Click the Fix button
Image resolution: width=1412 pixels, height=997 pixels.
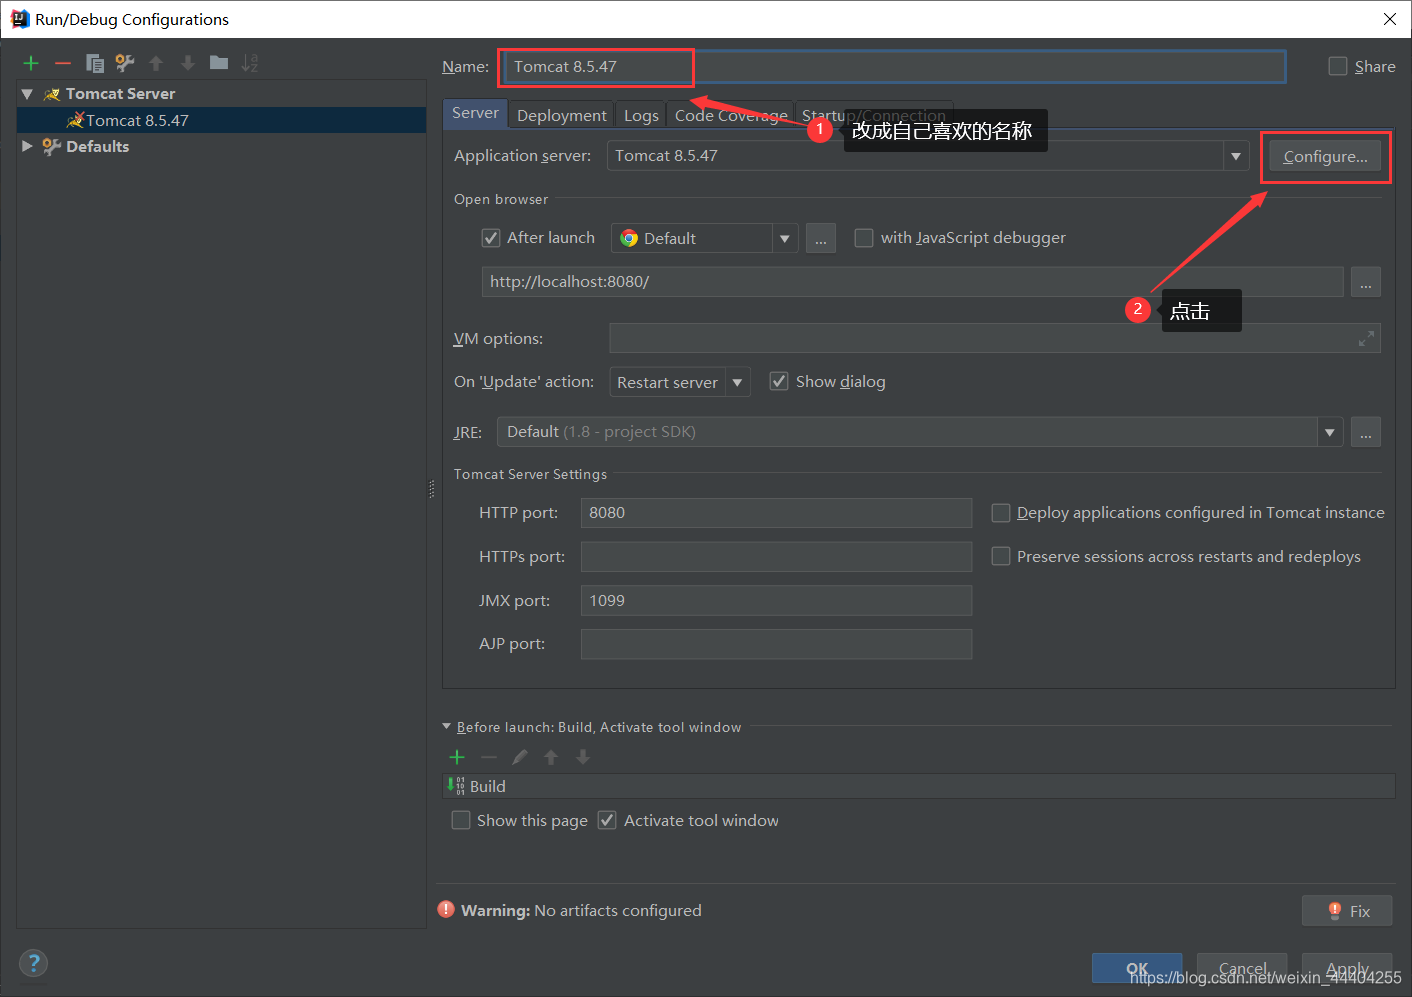click(x=1347, y=911)
